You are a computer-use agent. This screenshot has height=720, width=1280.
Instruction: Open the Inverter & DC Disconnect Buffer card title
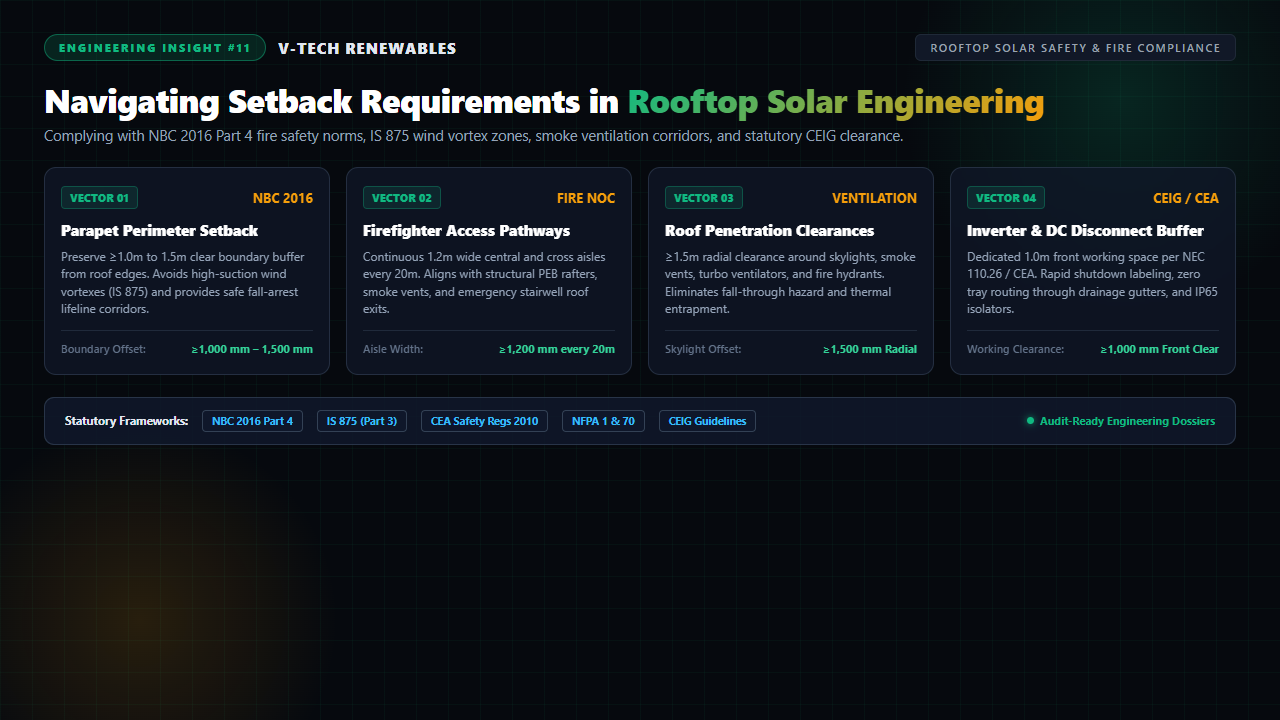(1085, 231)
